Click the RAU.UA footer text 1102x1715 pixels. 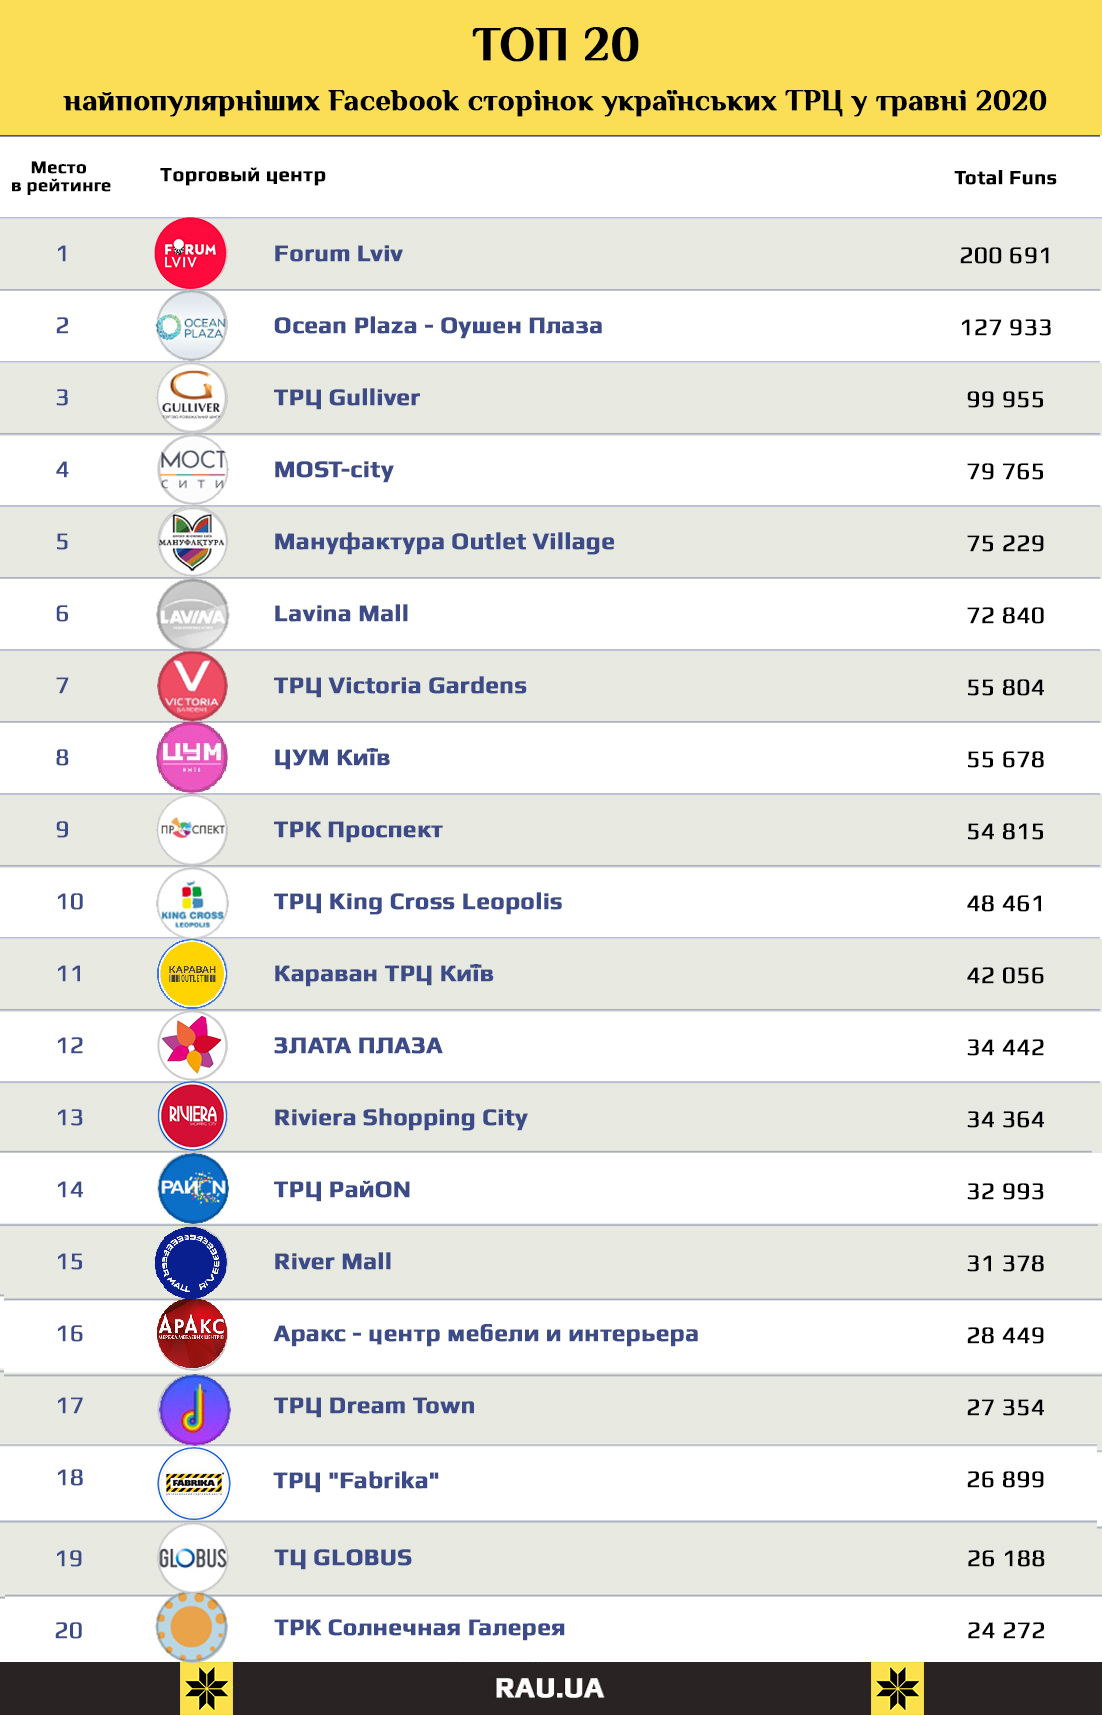pos(549,1688)
